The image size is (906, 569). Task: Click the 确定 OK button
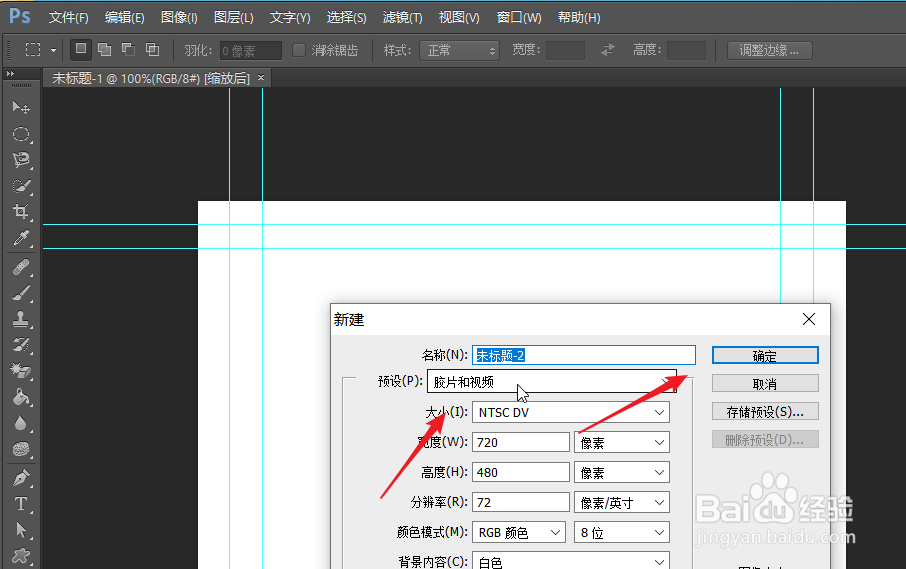(x=765, y=355)
